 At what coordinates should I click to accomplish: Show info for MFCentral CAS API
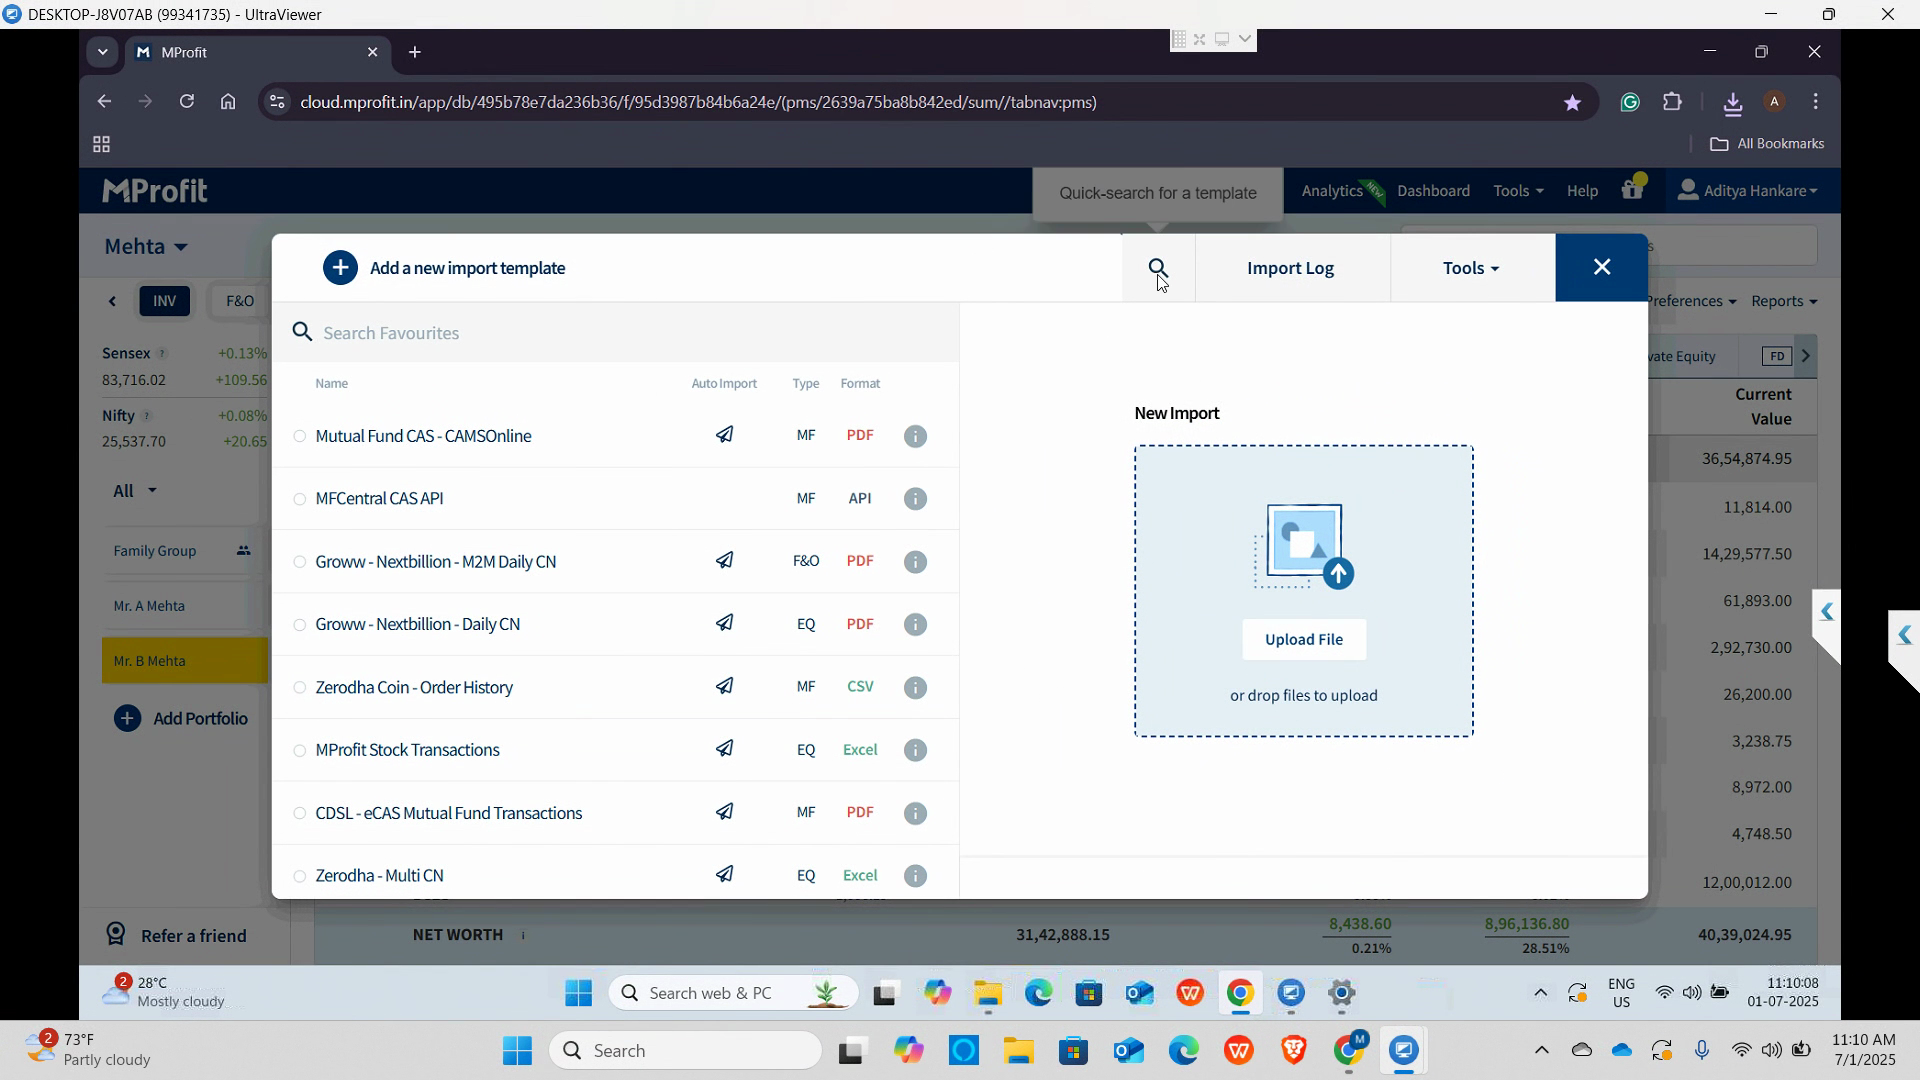[x=915, y=499]
